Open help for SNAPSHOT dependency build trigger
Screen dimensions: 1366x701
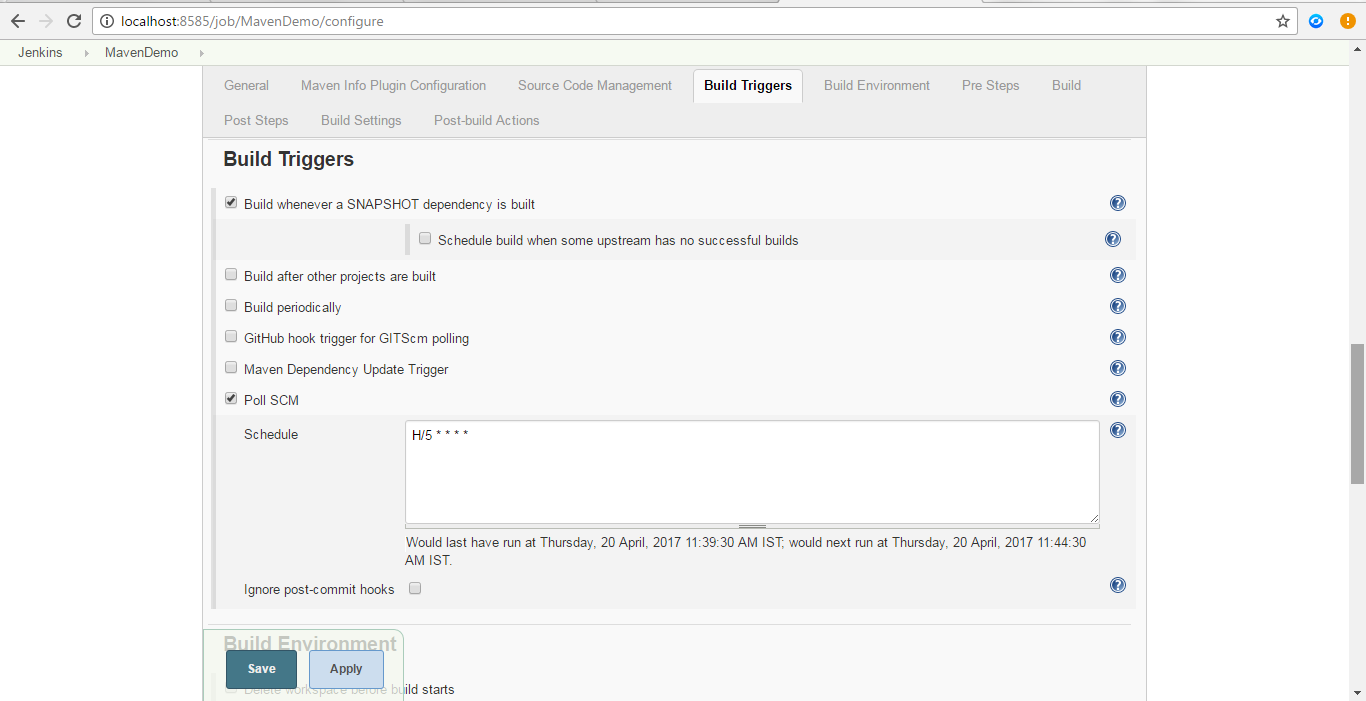click(x=1118, y=203)
